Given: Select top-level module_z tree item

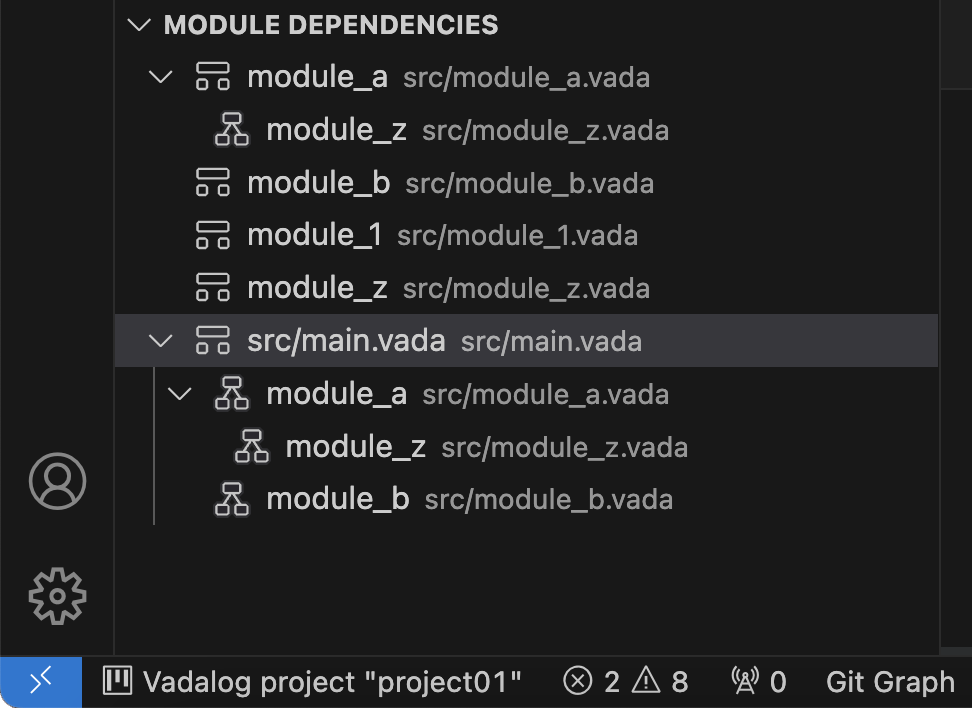Looking at the screenshot, I should 526,288.
